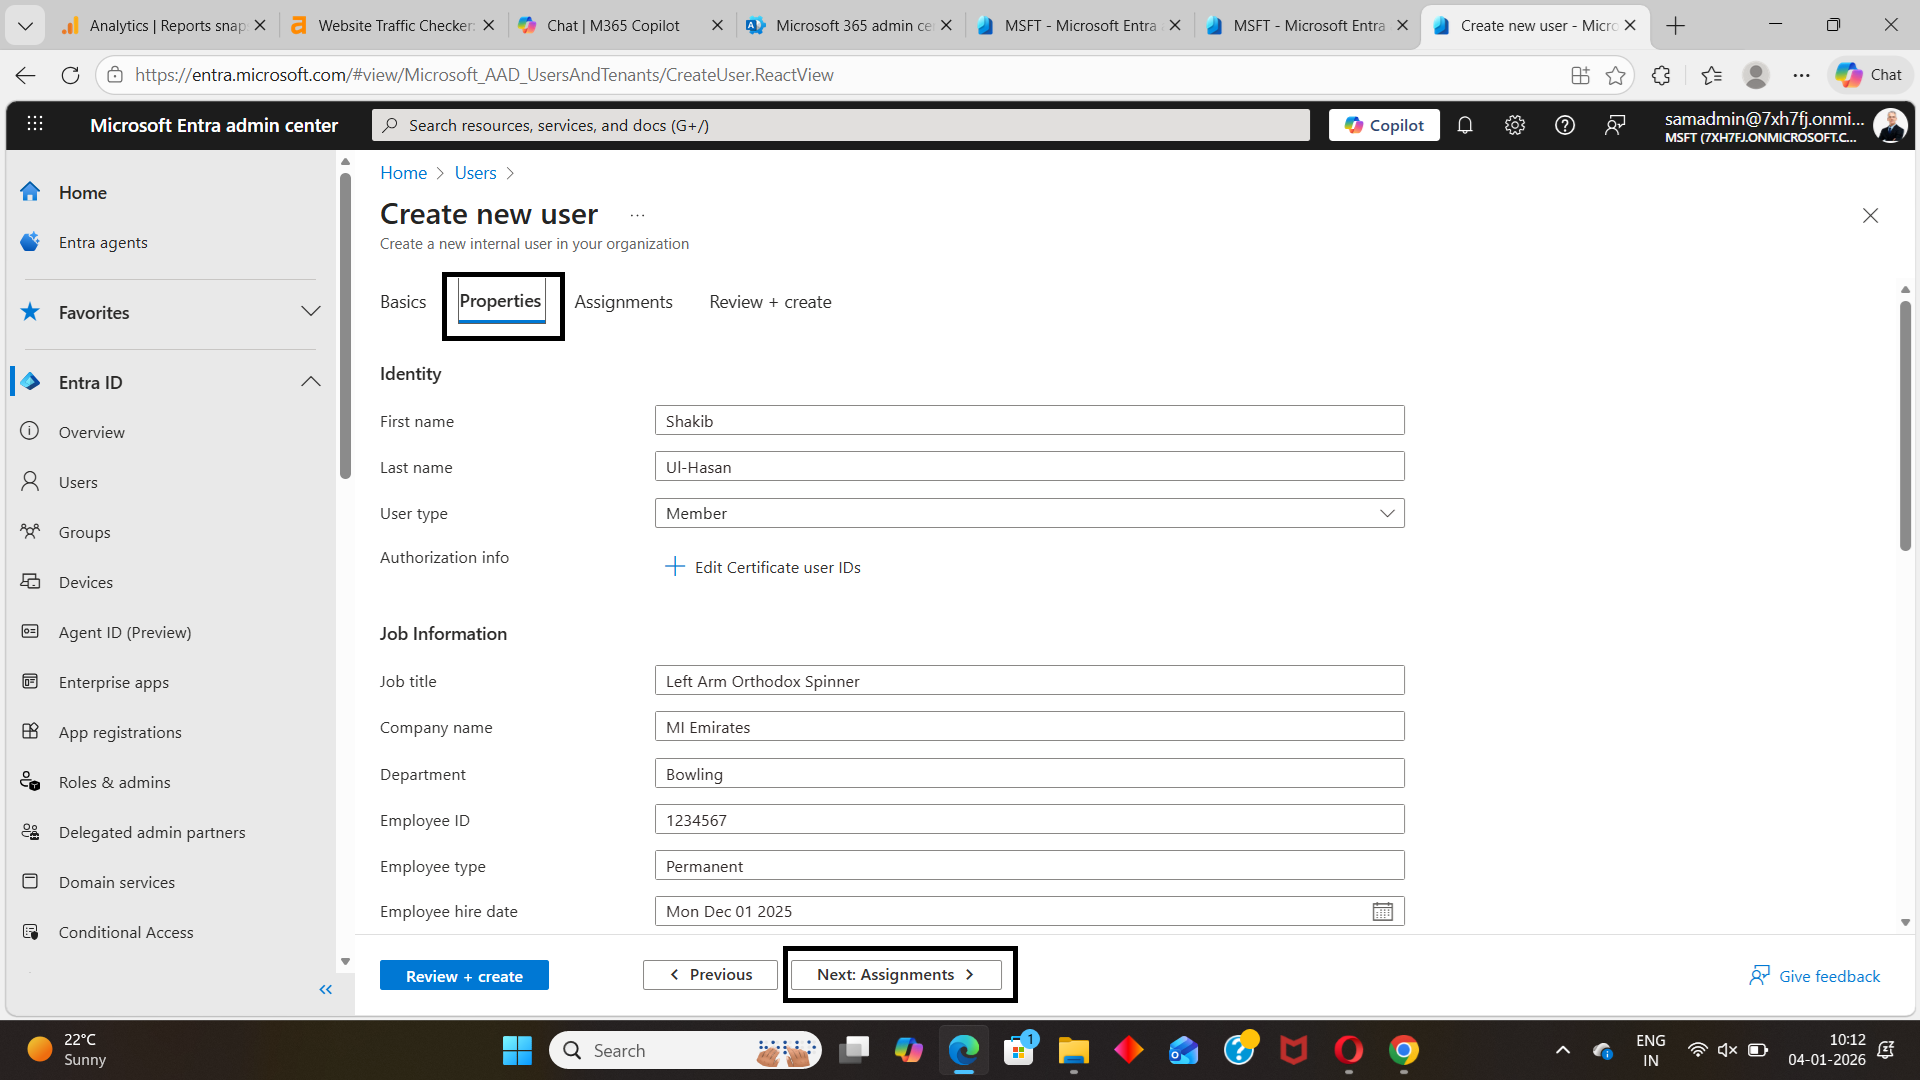Open the User type dropdown
1920x1080 pixels.
coord(1029,513)
